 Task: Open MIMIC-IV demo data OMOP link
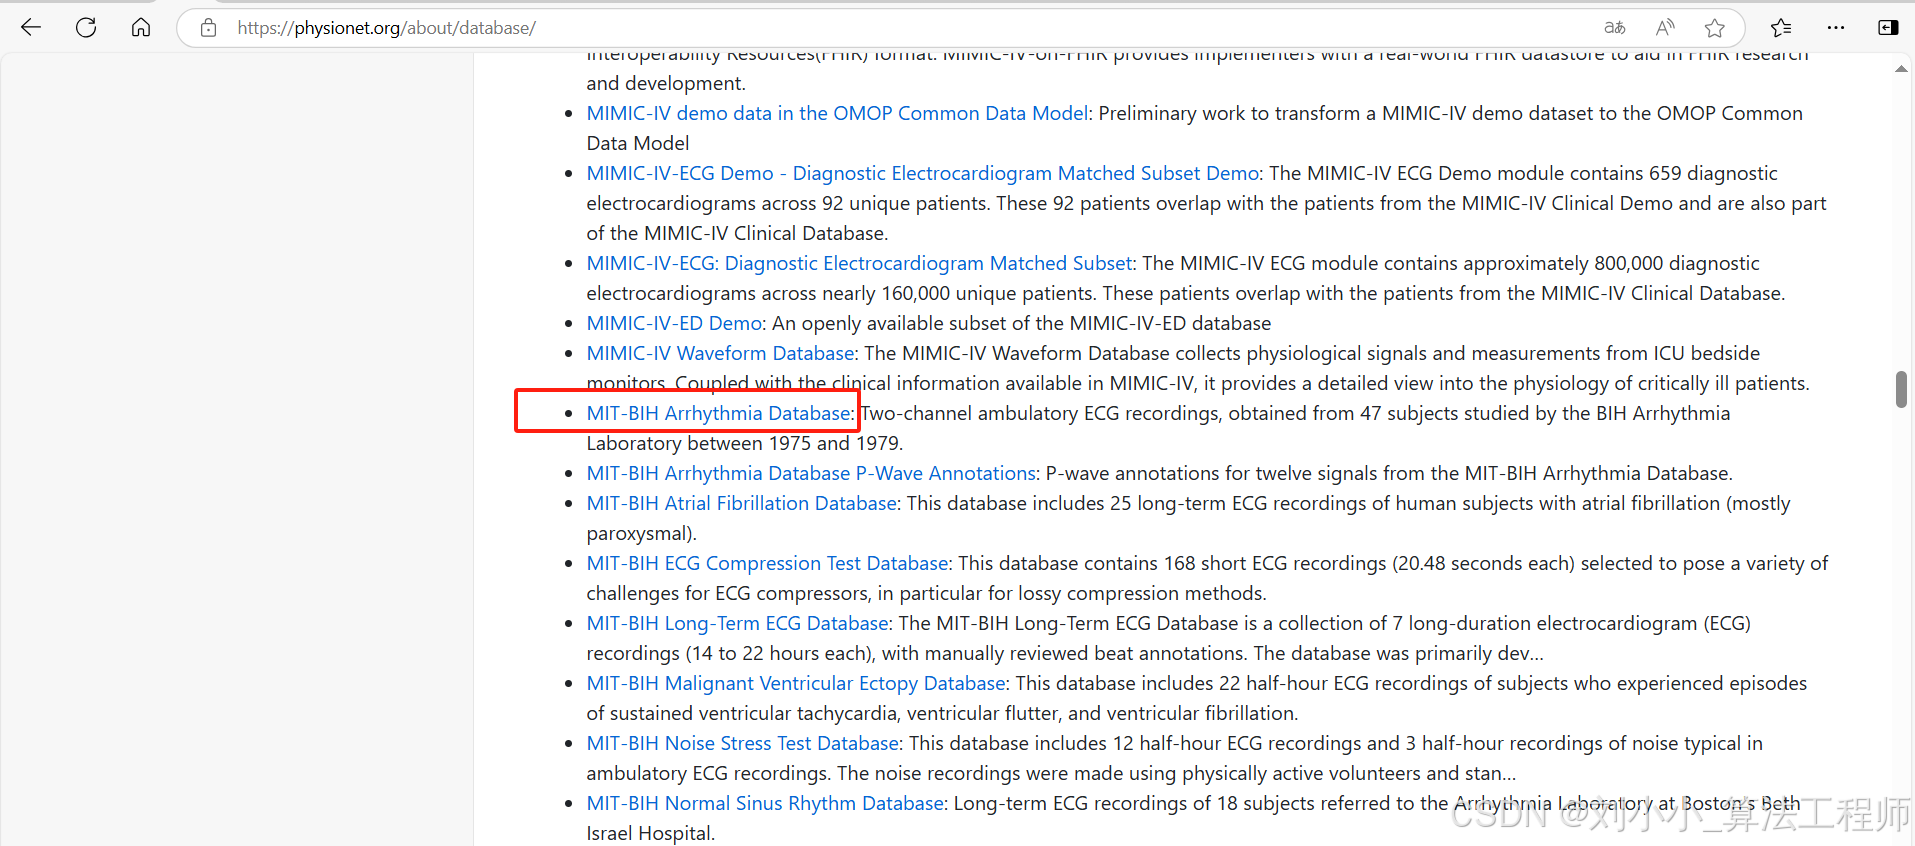pyautogui.click(x=837, y=113)
